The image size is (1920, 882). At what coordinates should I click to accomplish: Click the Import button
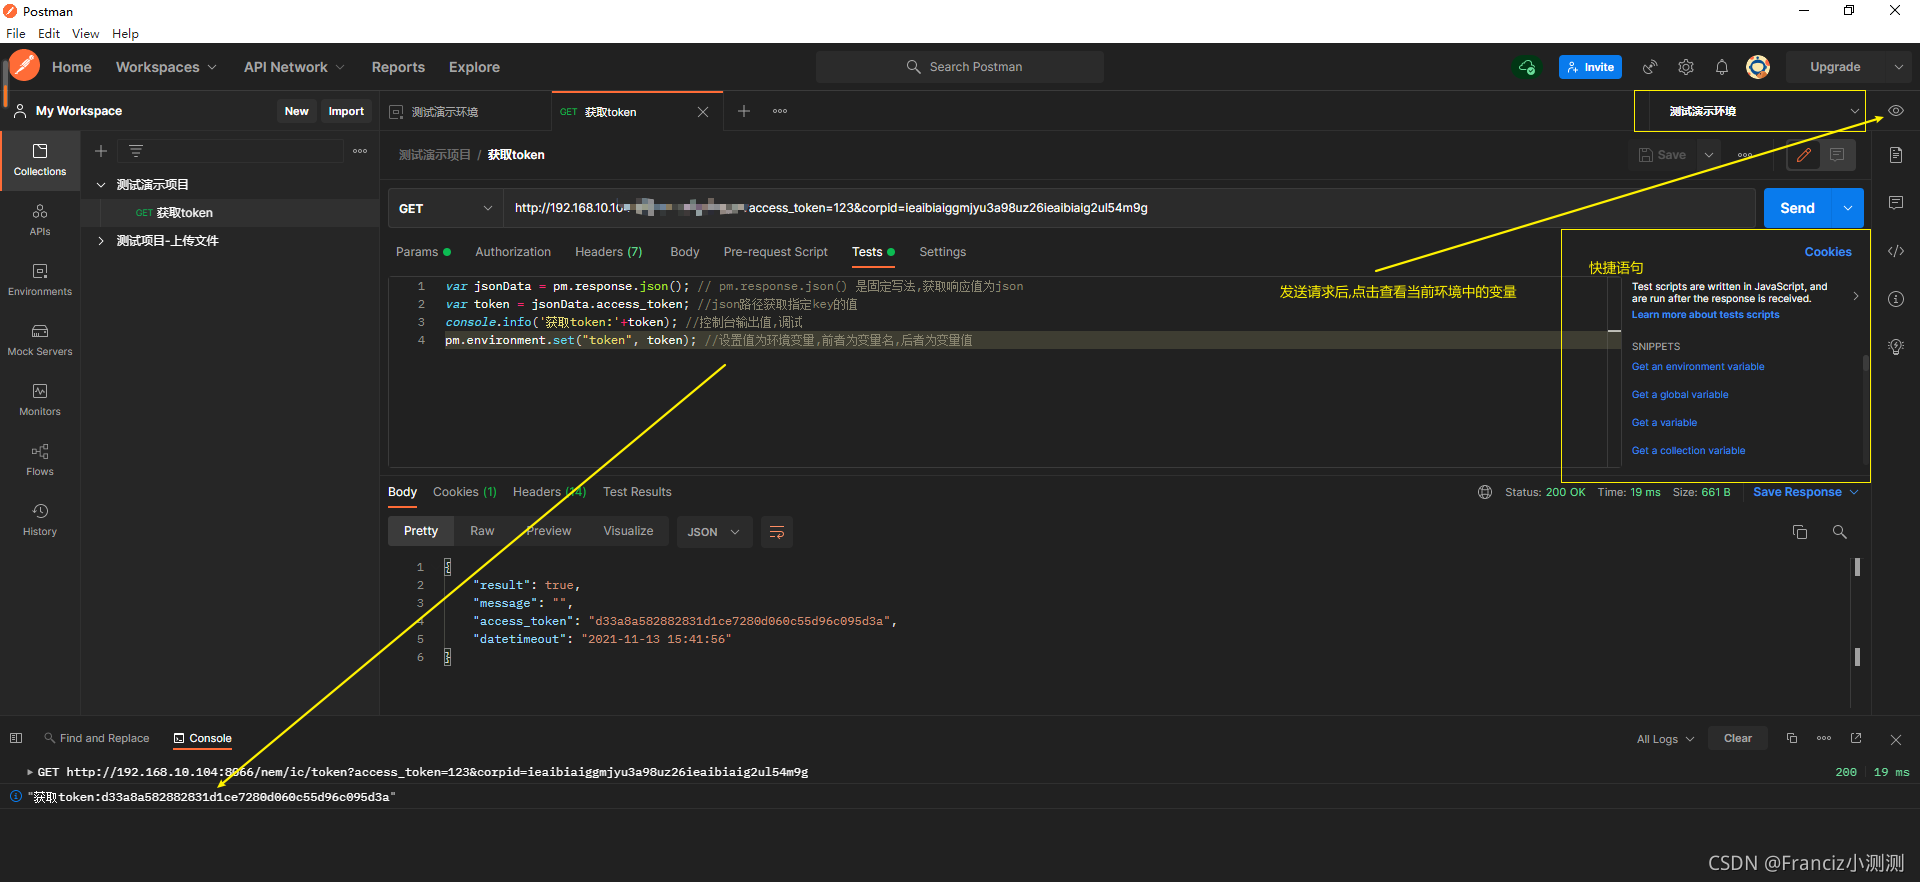[346, 111]
